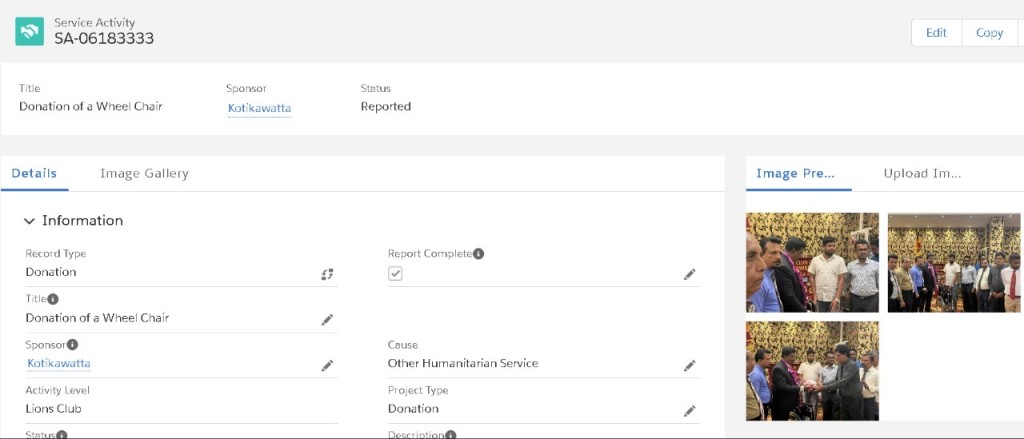Open info tooltip beside Sponsor label
Viewport: 1024px width, 439px height.
(72, 344)
